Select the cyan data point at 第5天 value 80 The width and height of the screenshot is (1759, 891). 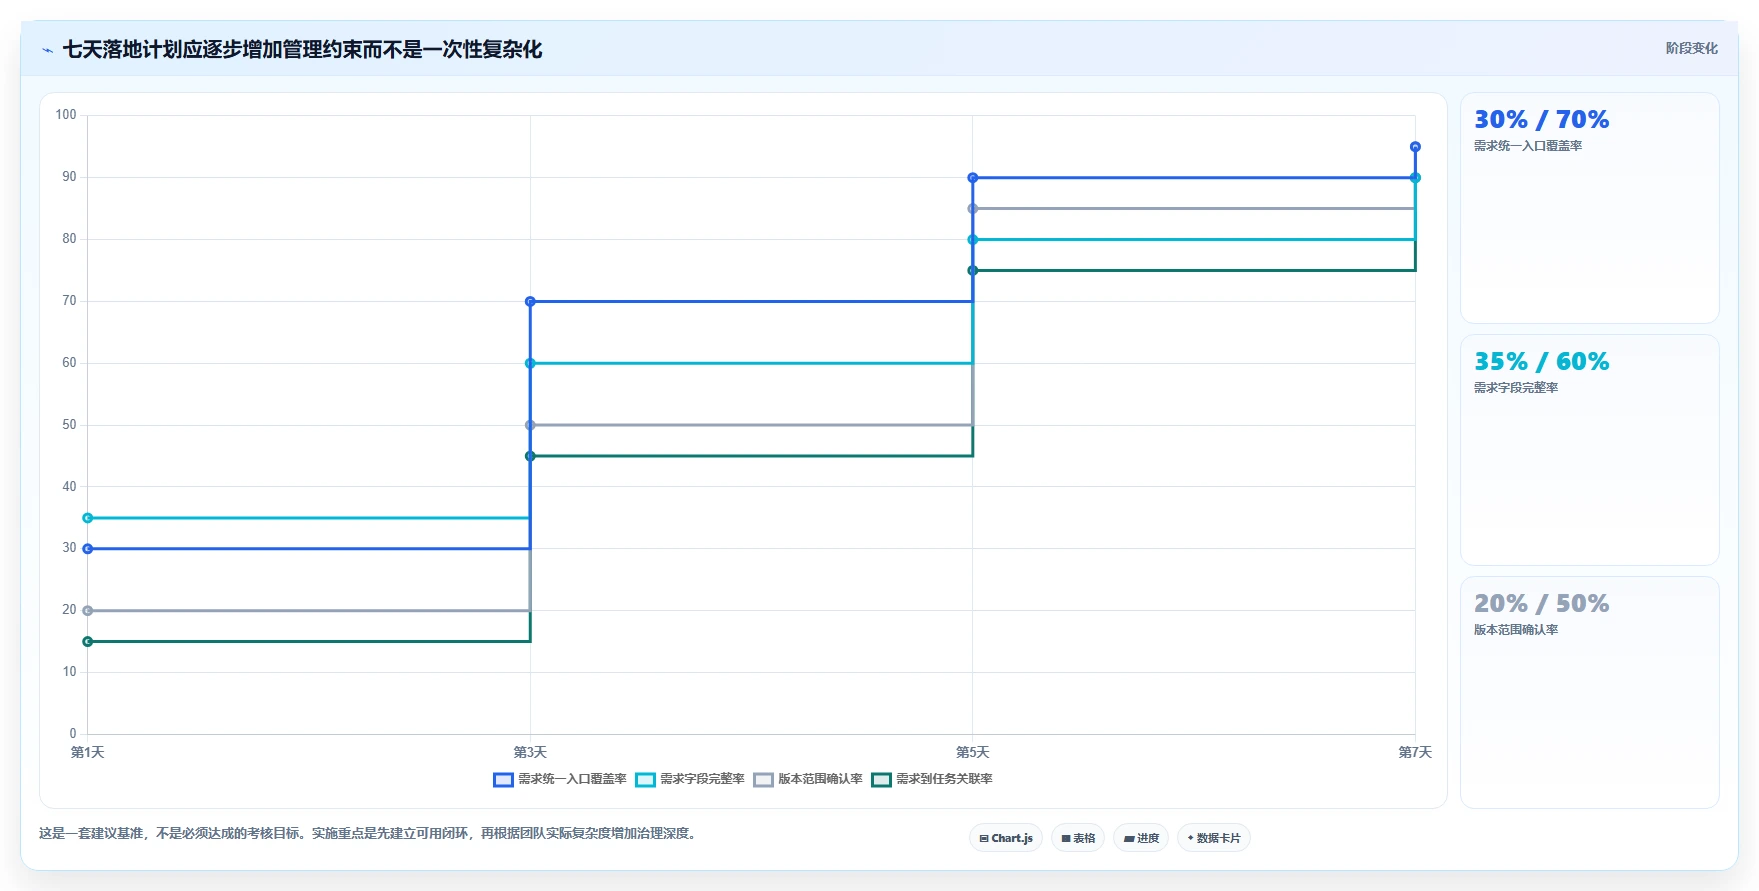tap(973, 240)
